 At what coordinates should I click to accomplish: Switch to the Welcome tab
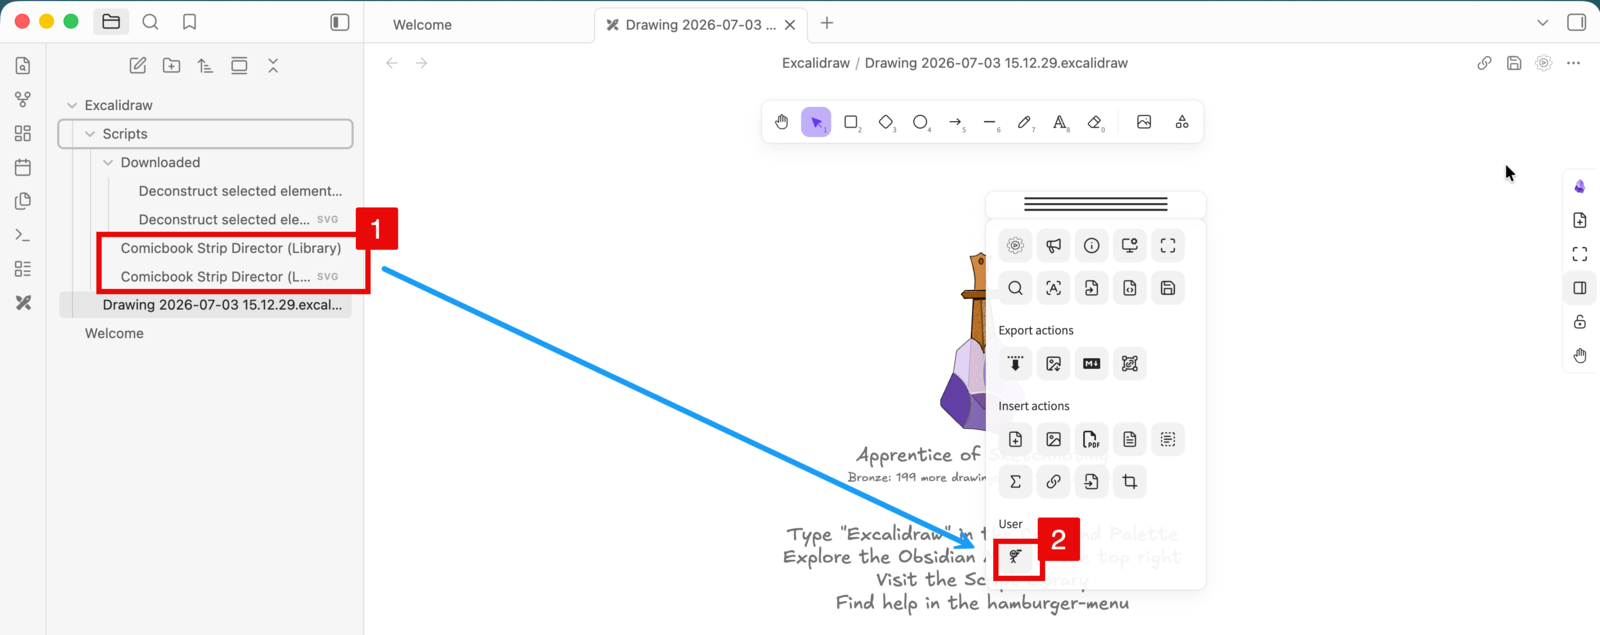tap(422, 25)
